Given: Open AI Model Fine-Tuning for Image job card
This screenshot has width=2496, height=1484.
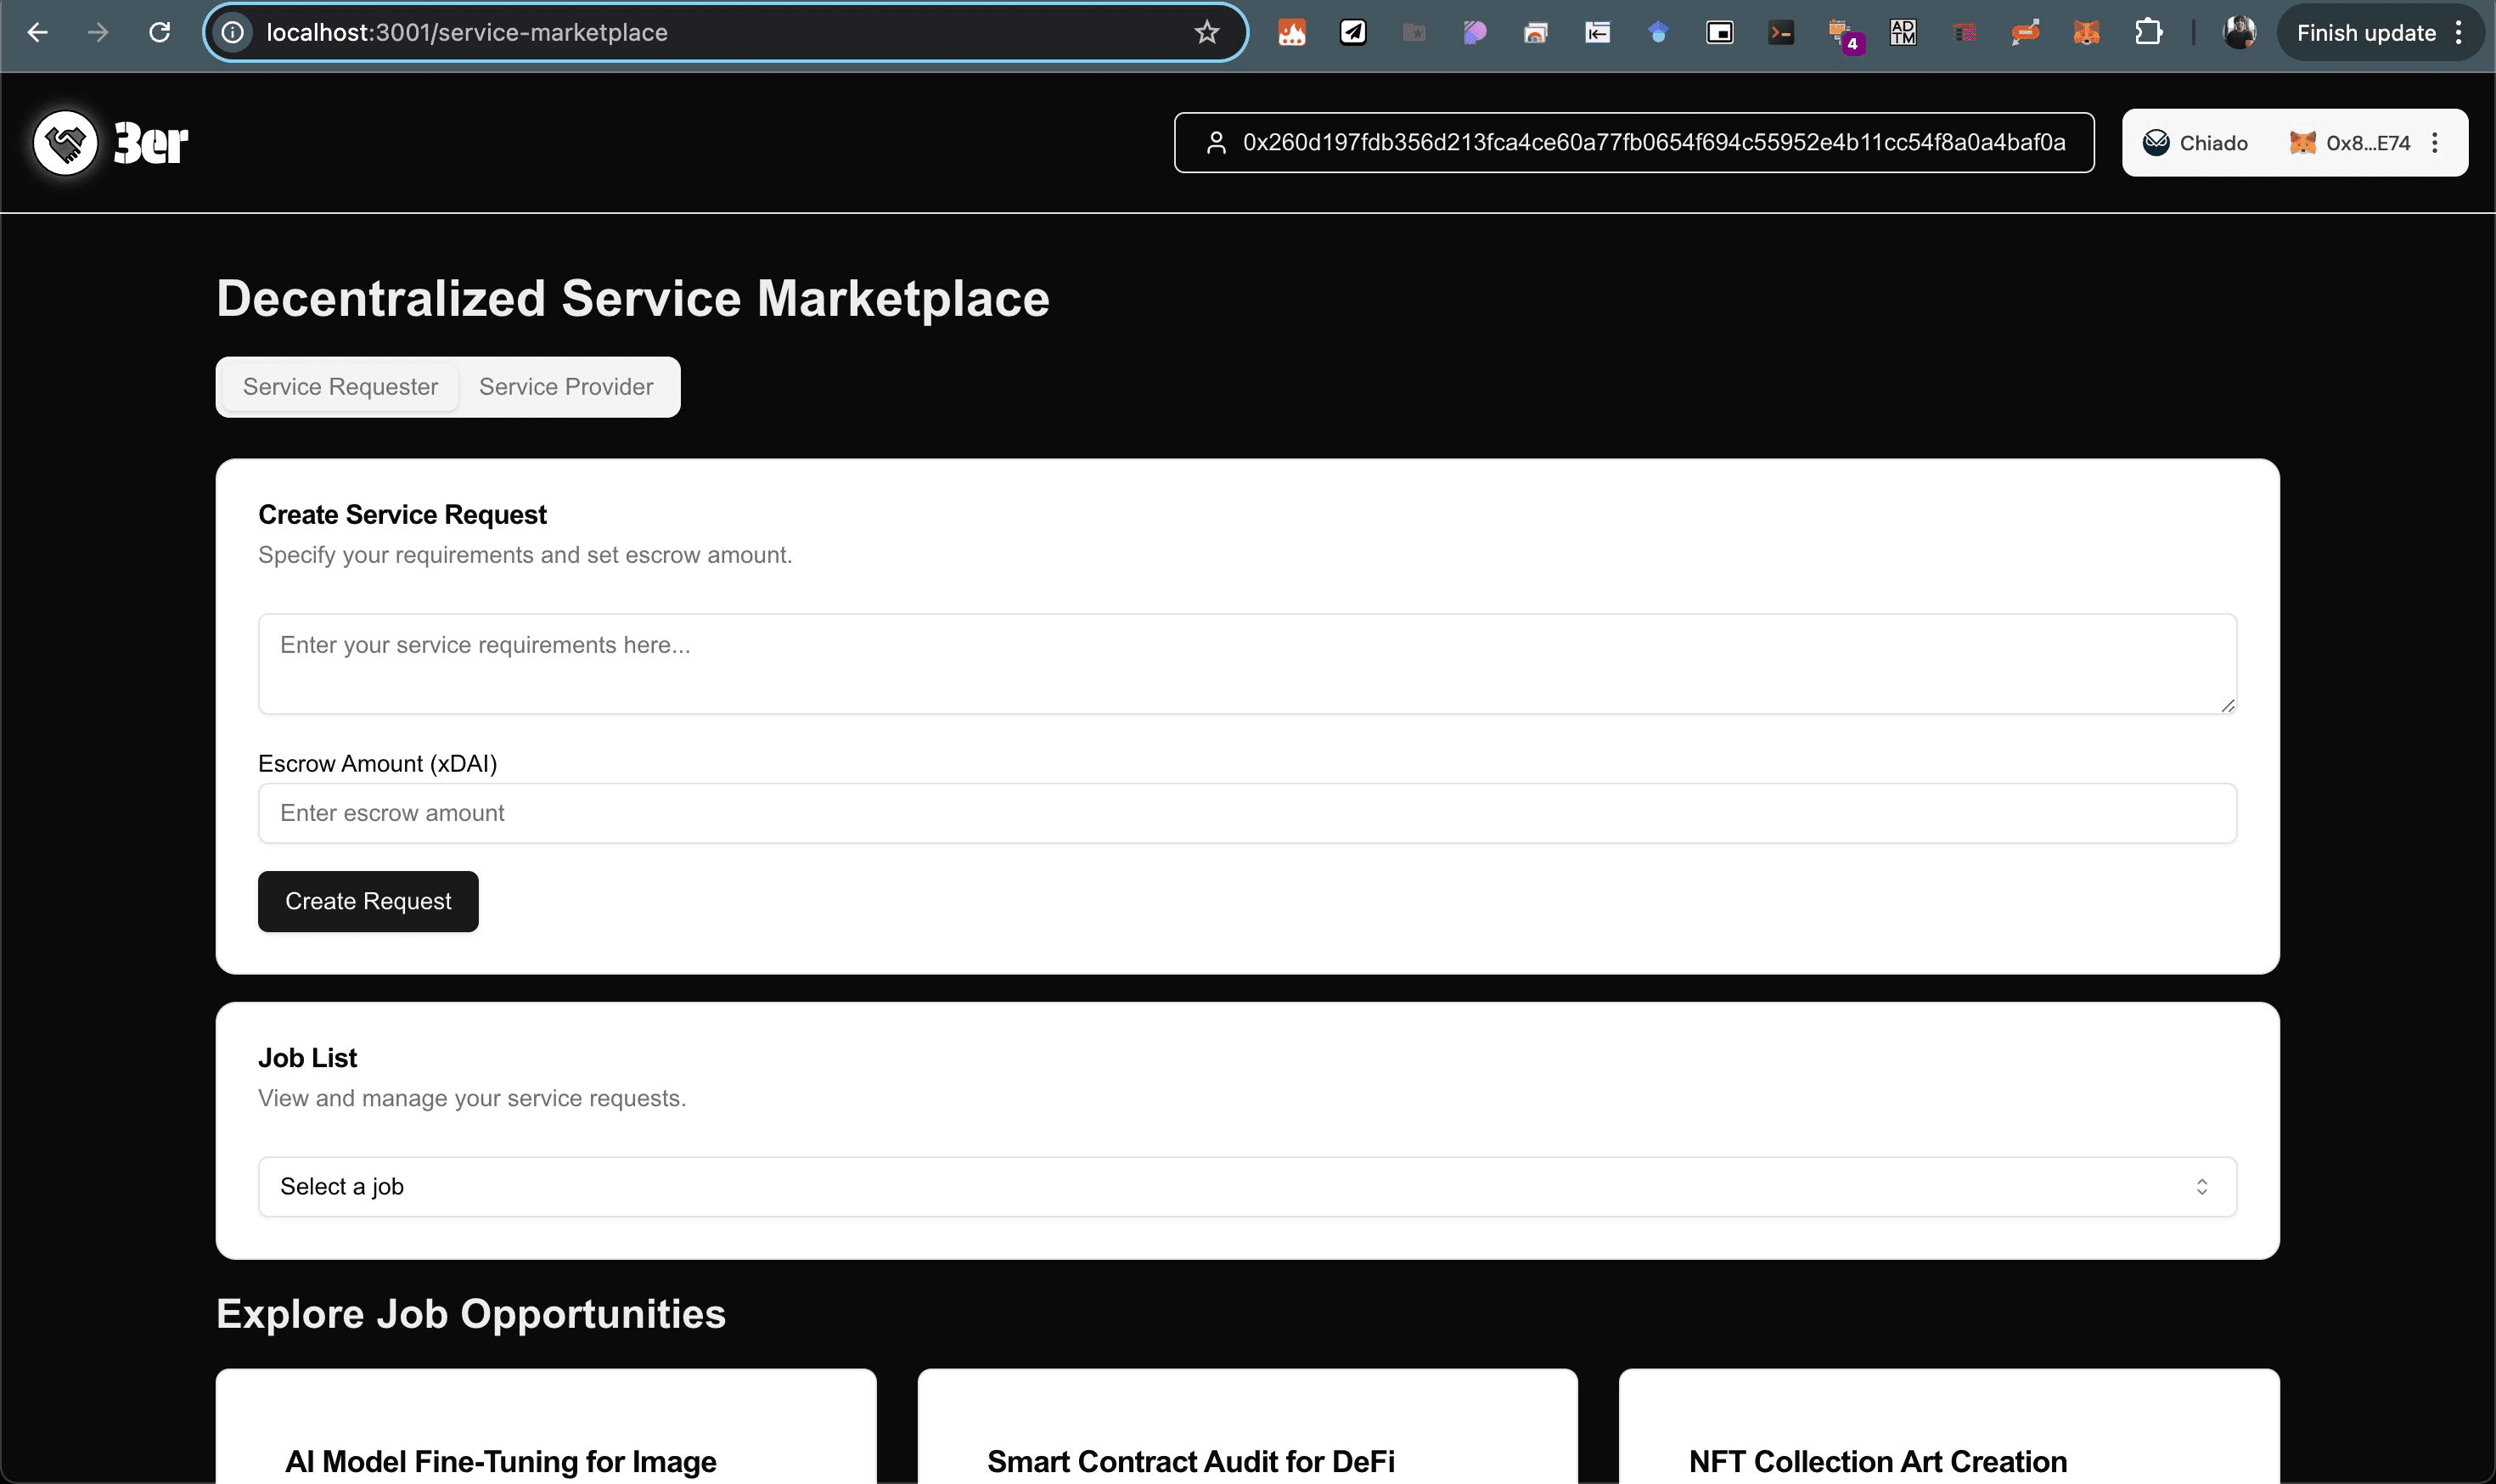Looking at the screenshot, I should coord(546,1427).
